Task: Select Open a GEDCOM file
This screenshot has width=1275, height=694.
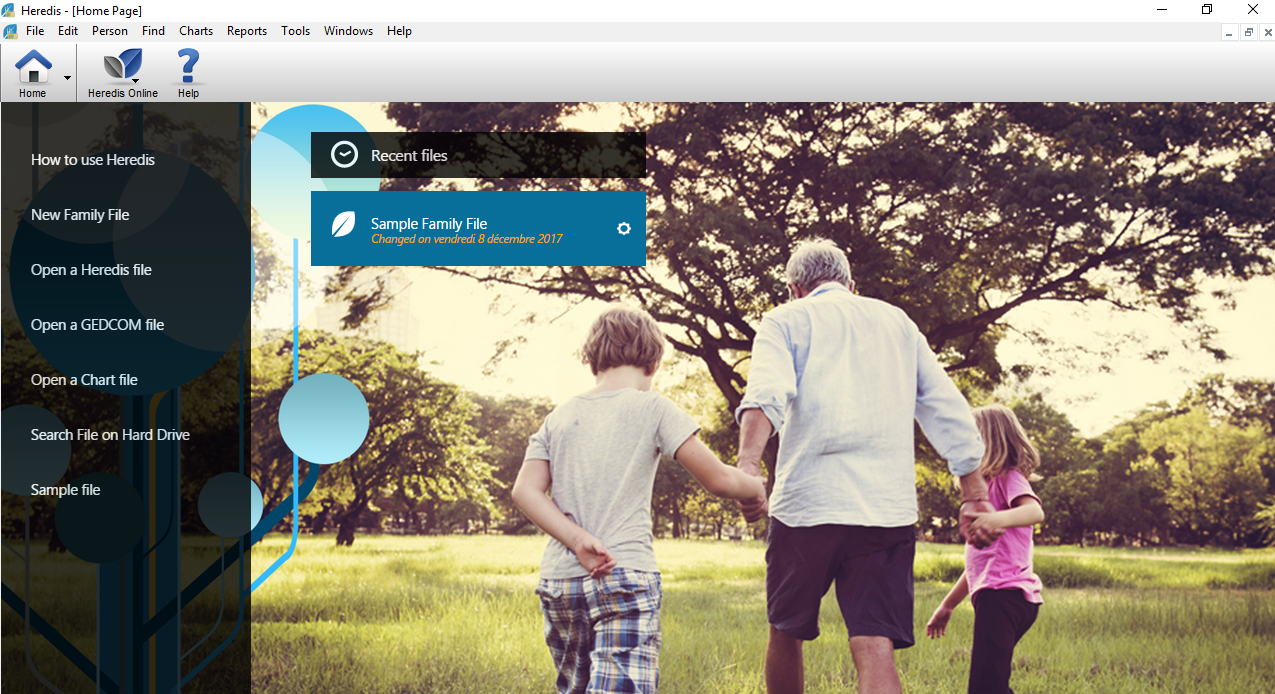Action: [x=97, y=325]
